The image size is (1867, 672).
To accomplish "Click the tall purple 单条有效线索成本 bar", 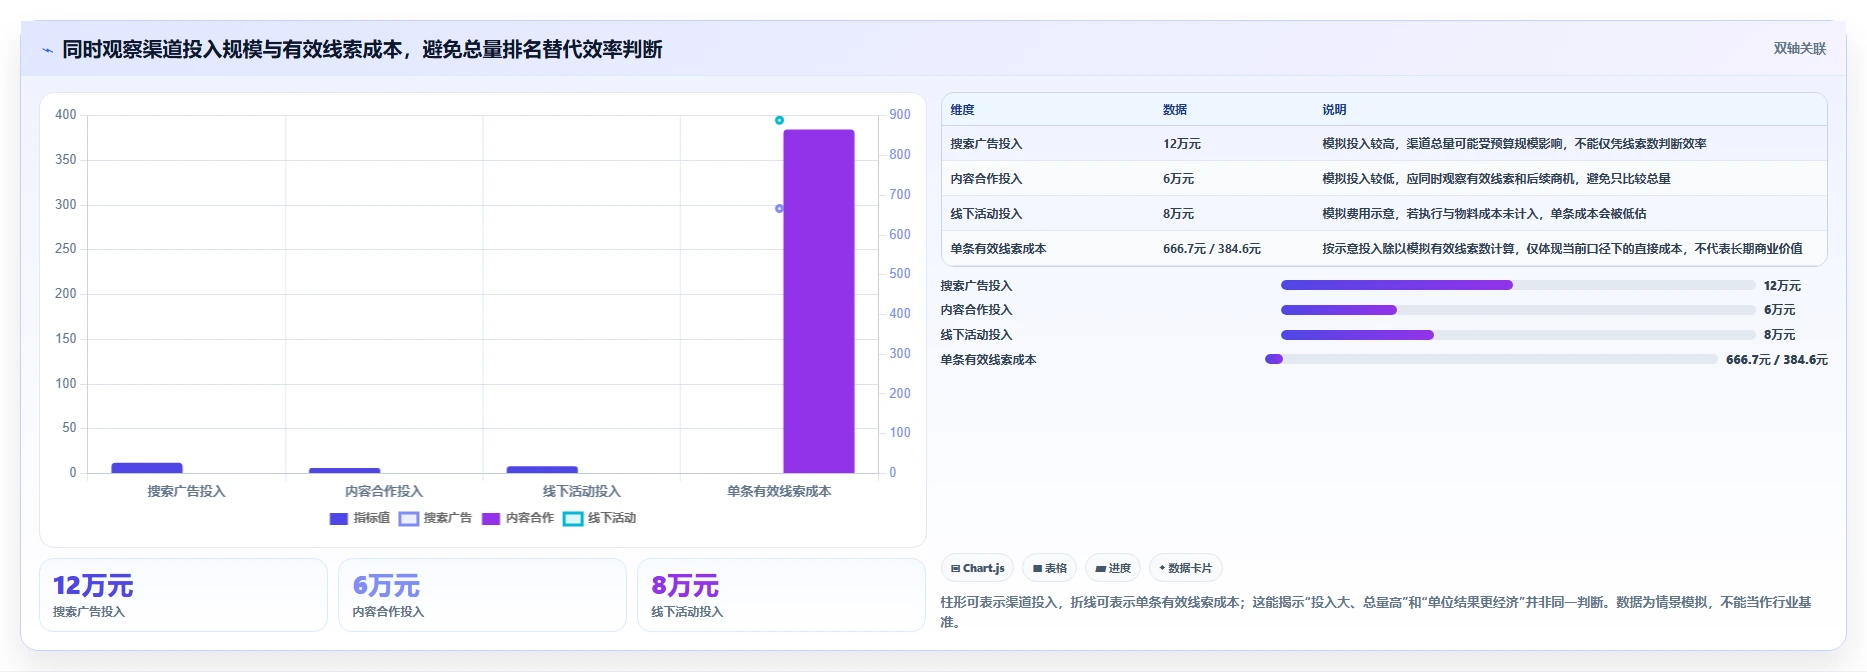I will (x=818, y=301).
